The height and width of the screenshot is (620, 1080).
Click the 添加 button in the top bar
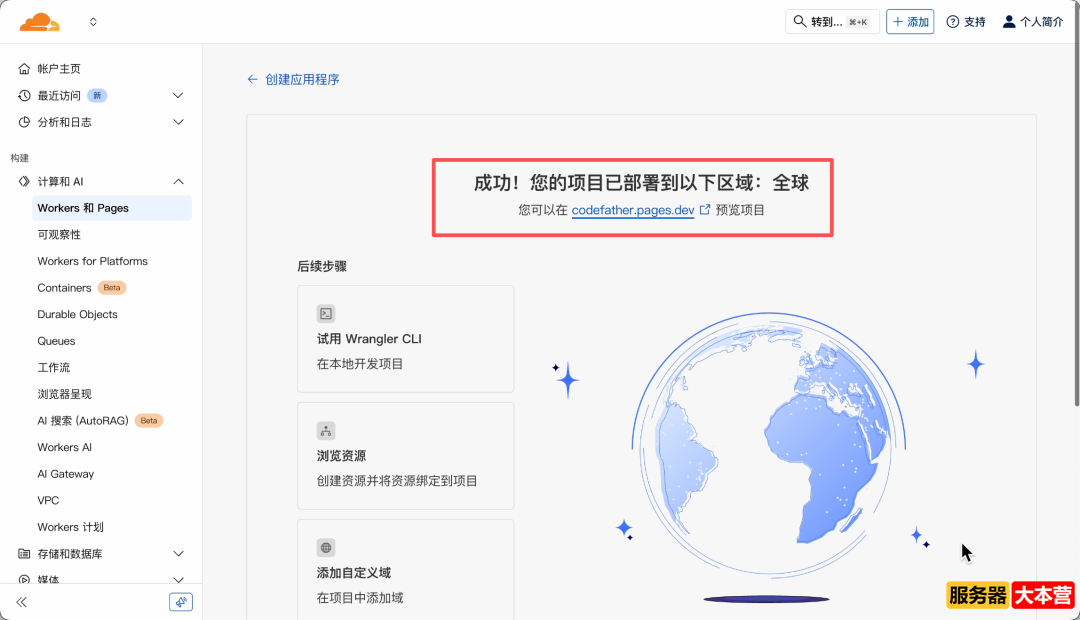tap(910, 20)
